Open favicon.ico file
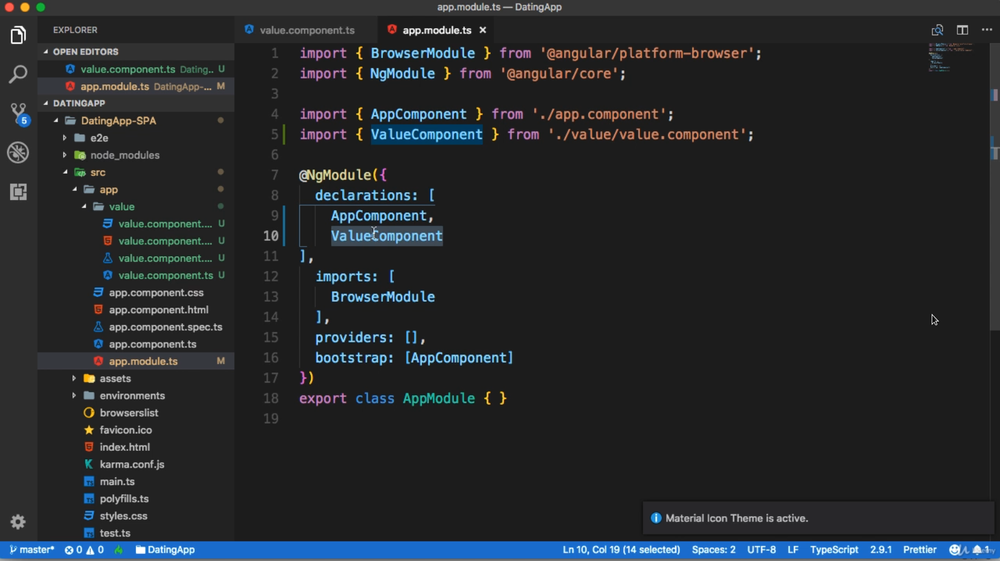 click(x=136, y=430)
